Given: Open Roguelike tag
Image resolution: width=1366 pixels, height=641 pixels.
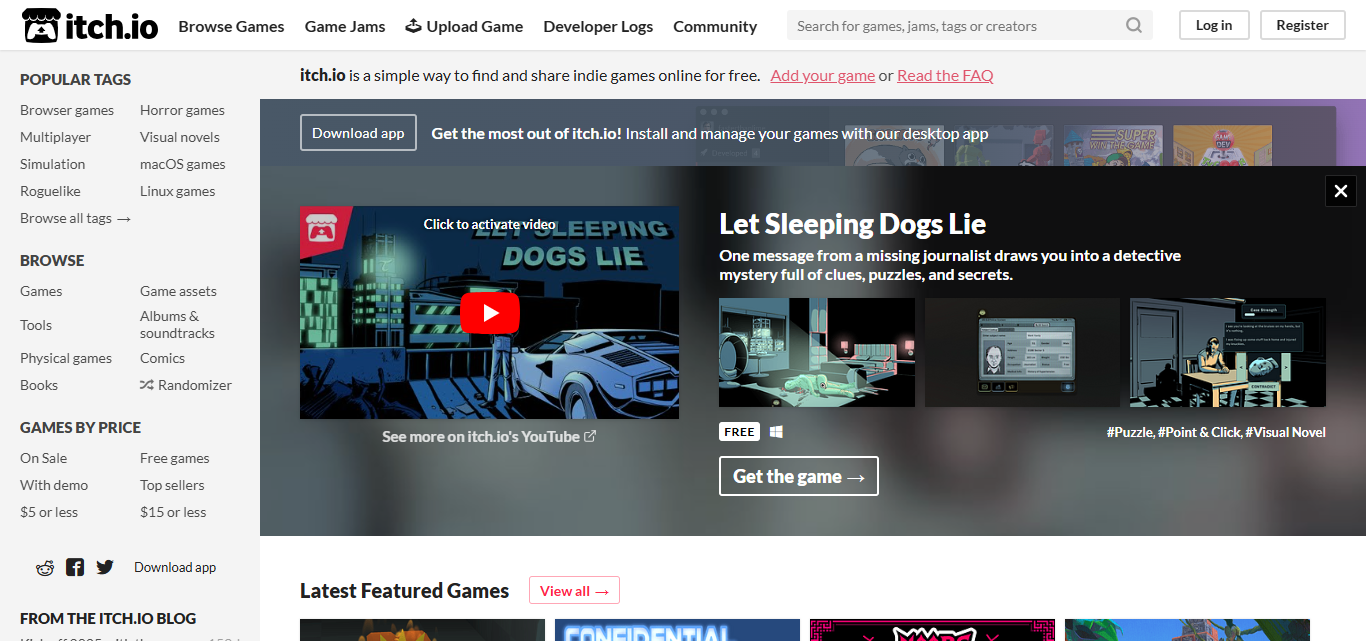Looking at the screenshot, I should tap(50, 191).
